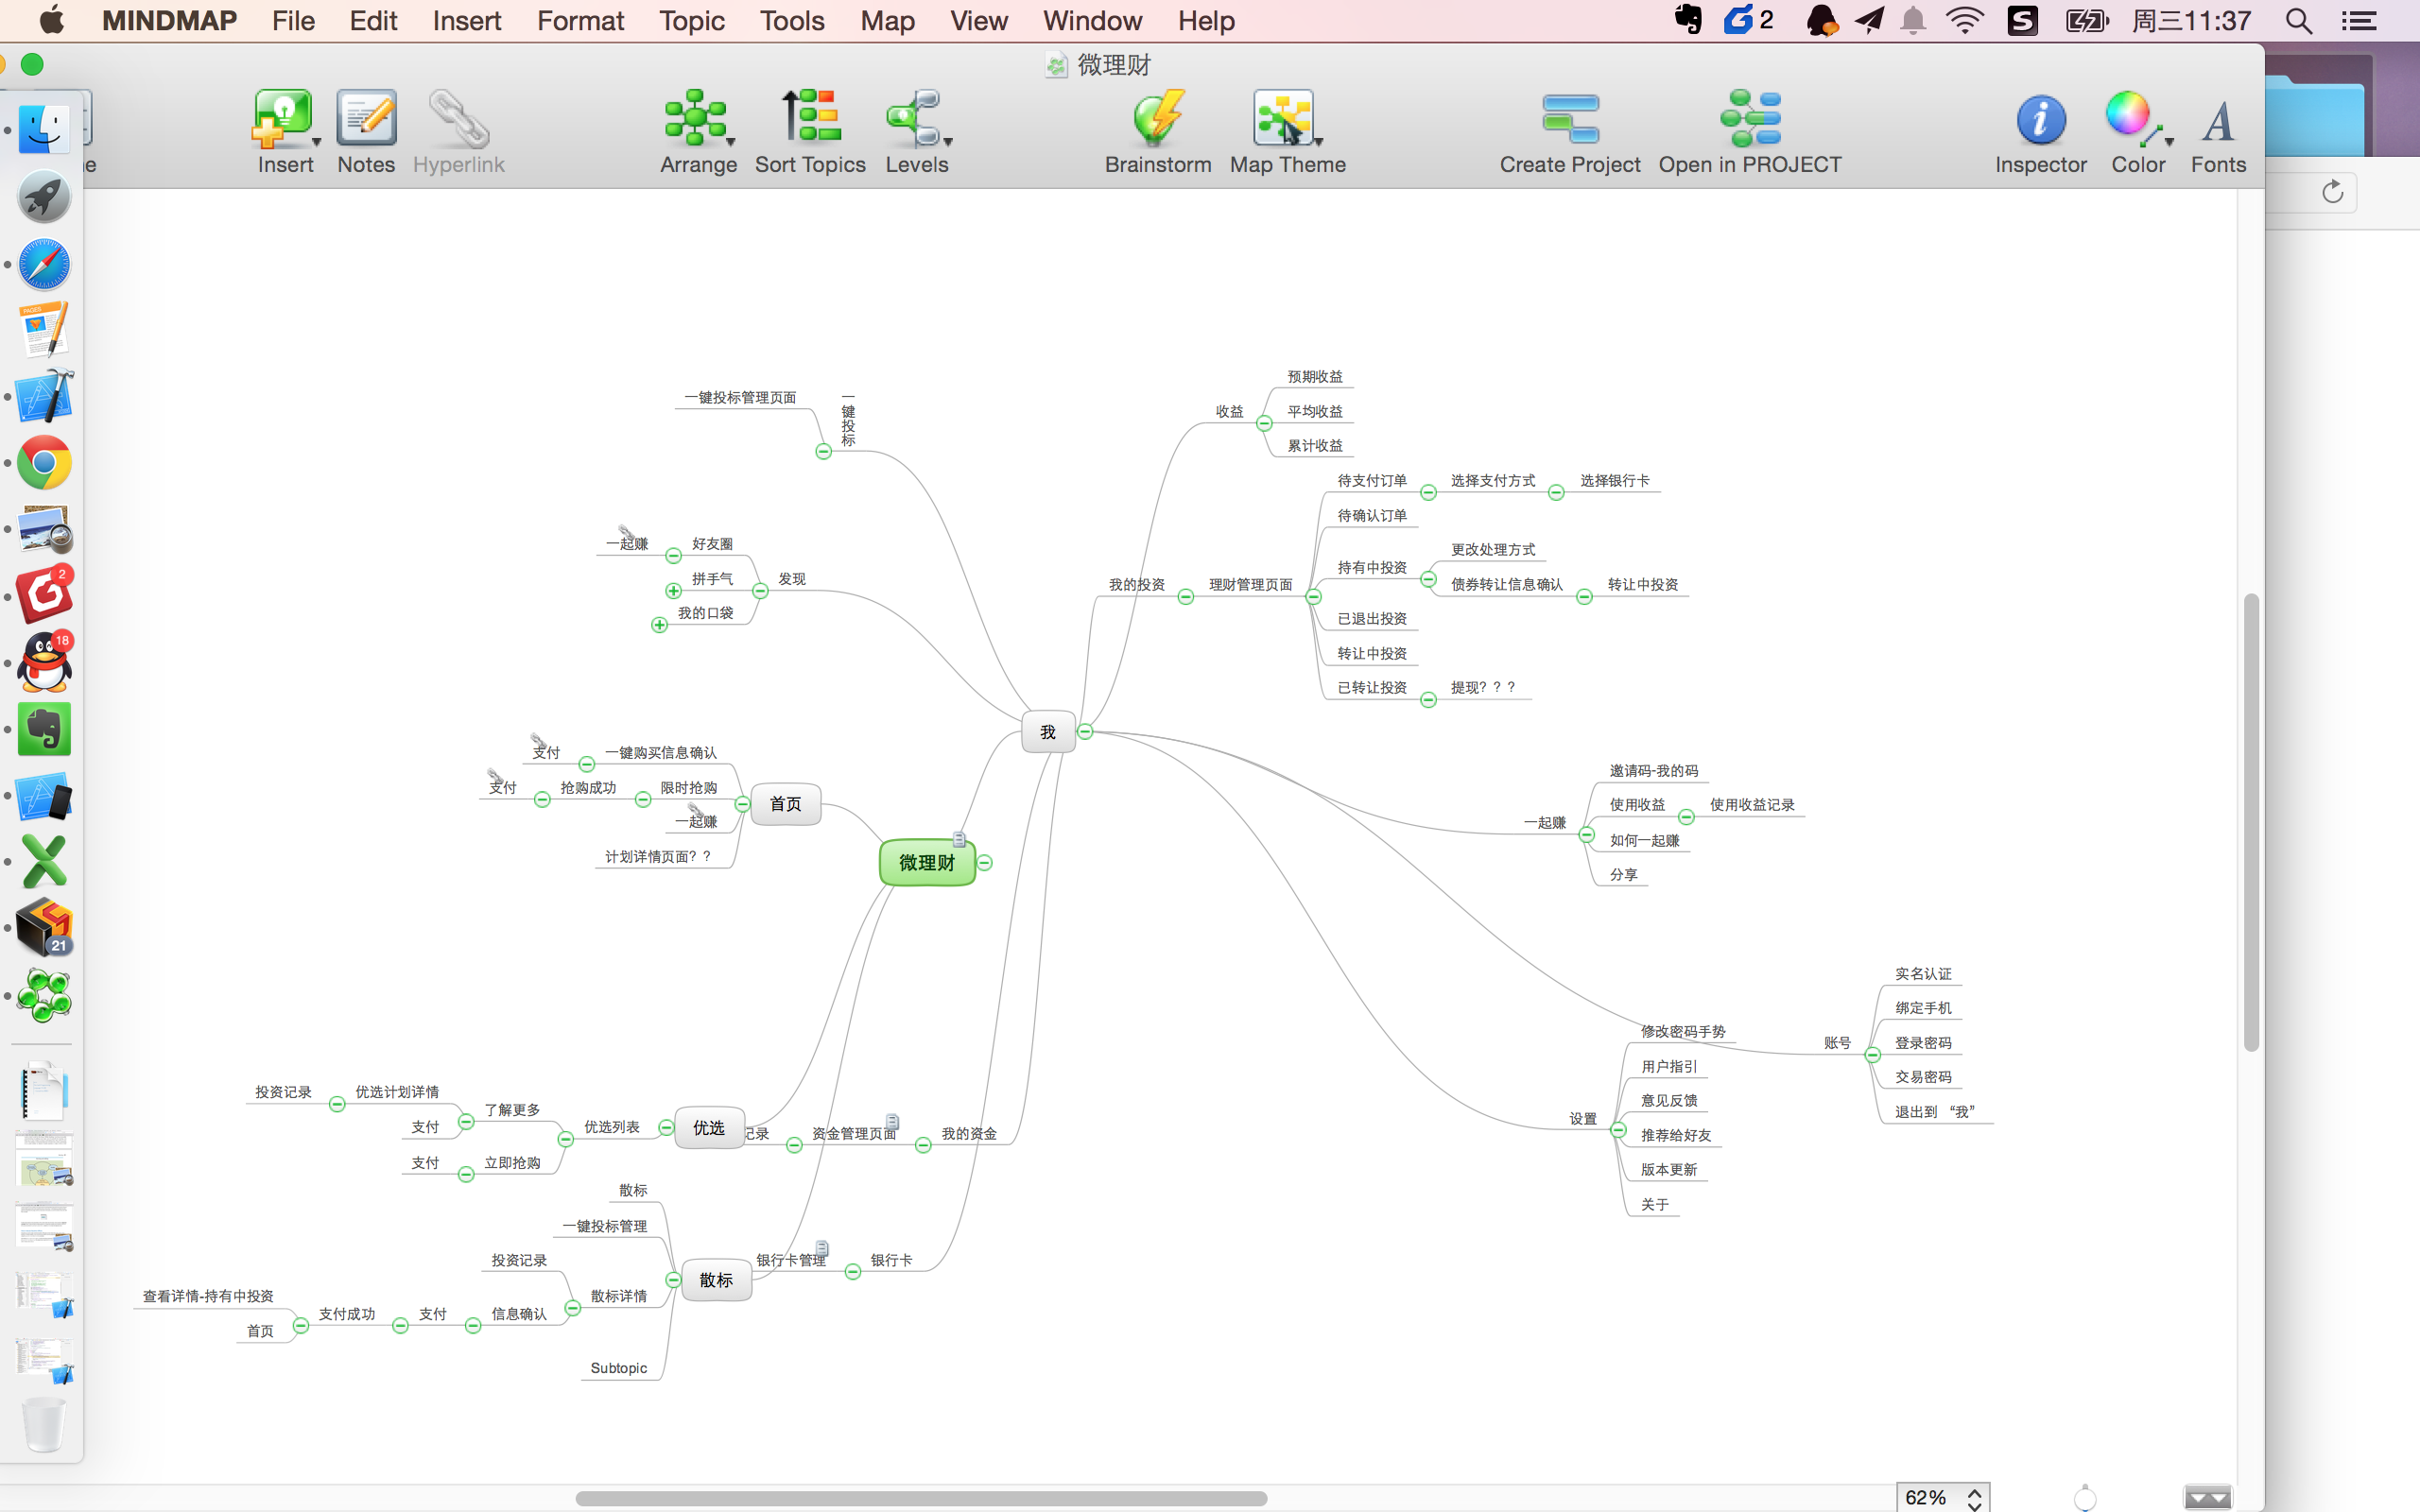The width and height of the screenshot is (2420, 1512).
Task: Open the File menu
Action: point(293,21)
